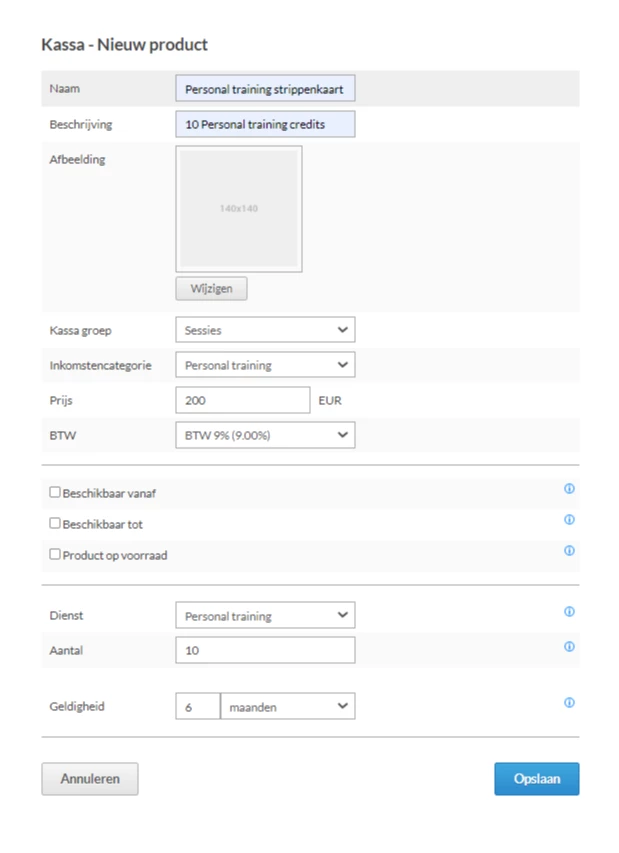
Task: Select the 140x140 image placeholder
Action: pyautogui.click(x=239, y=209)
